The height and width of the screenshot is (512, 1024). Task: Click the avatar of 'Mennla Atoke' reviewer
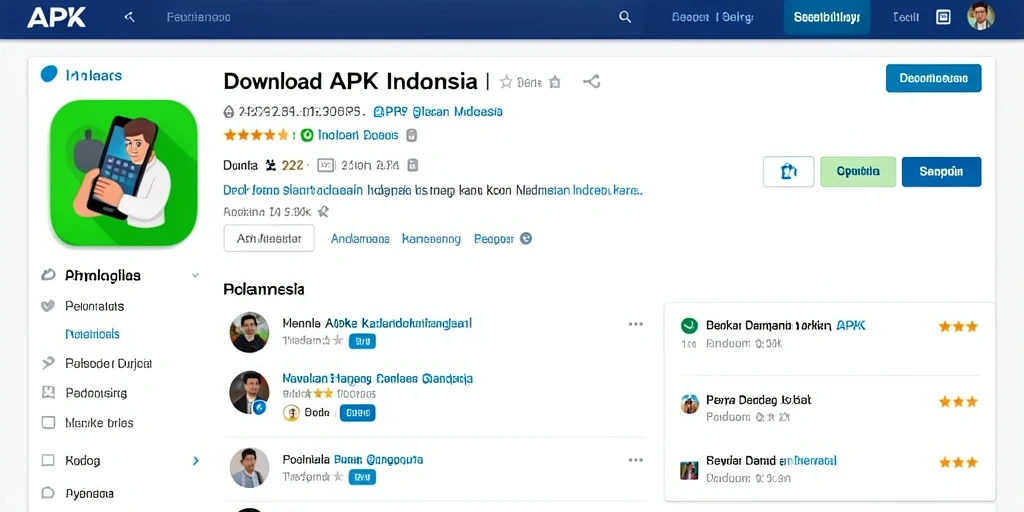tap(249, 332)
